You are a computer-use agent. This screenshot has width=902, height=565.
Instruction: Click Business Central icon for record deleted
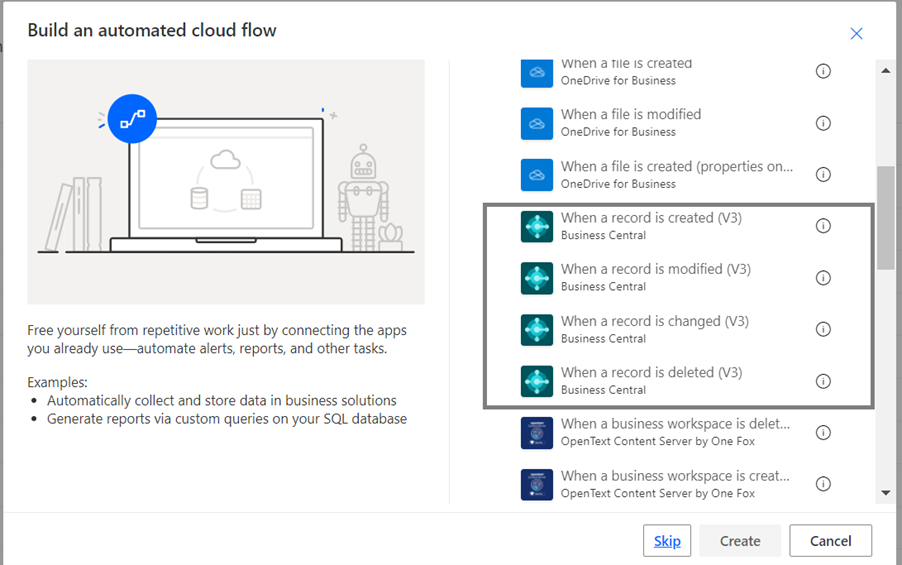pos(537,381)
